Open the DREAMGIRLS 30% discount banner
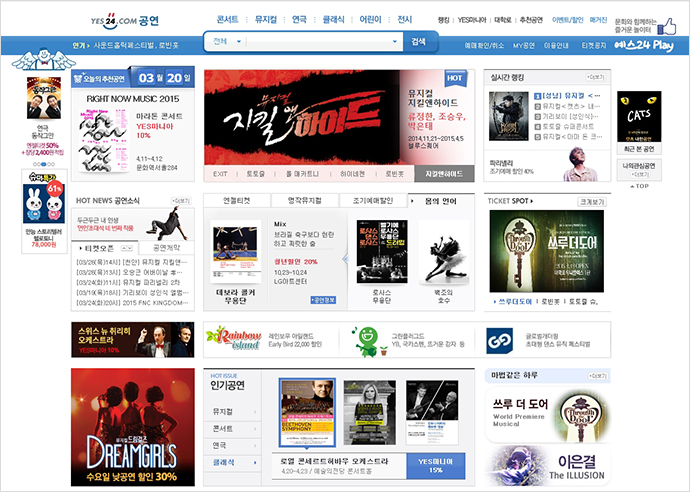Viewport: 690px width, 492px height. click(x=133, y=427)
